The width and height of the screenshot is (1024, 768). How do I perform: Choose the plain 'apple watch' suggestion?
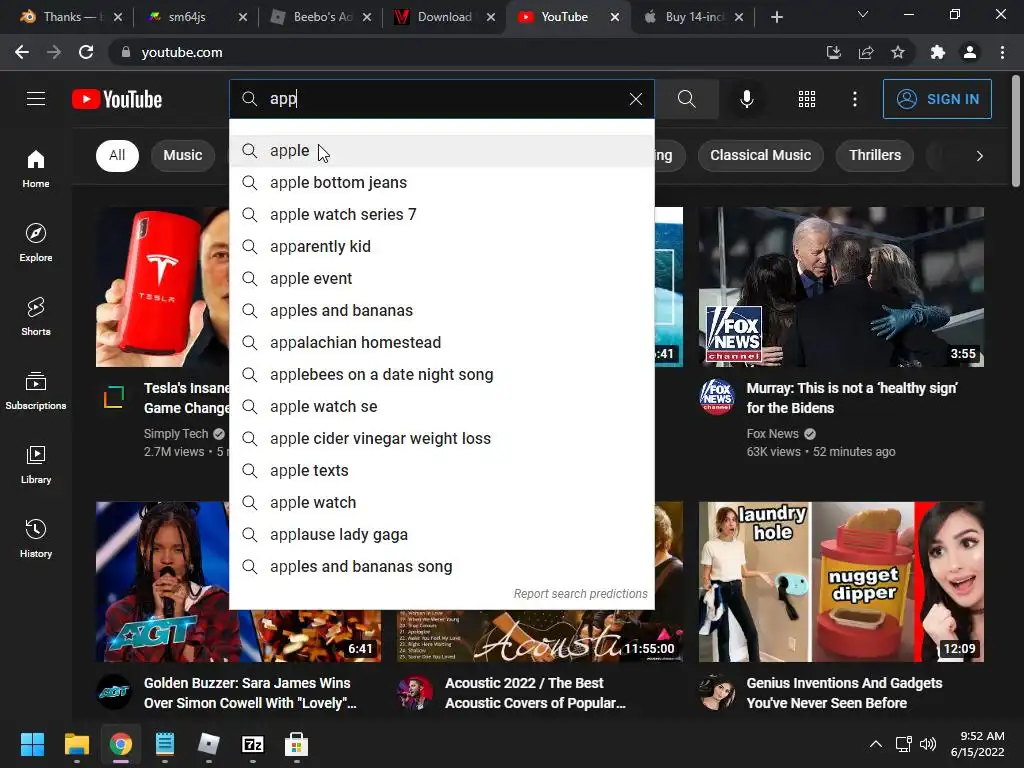point(442,503)
